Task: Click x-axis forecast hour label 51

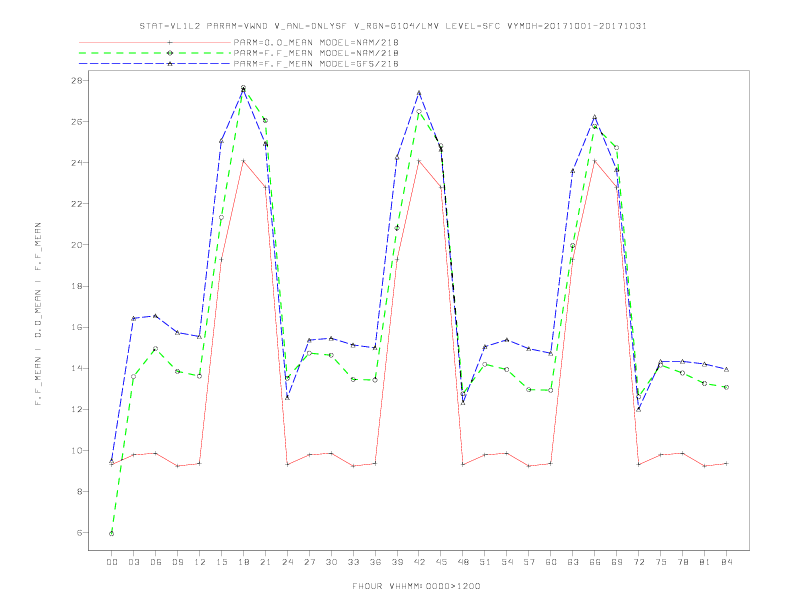Action: (x=485, y=562)
